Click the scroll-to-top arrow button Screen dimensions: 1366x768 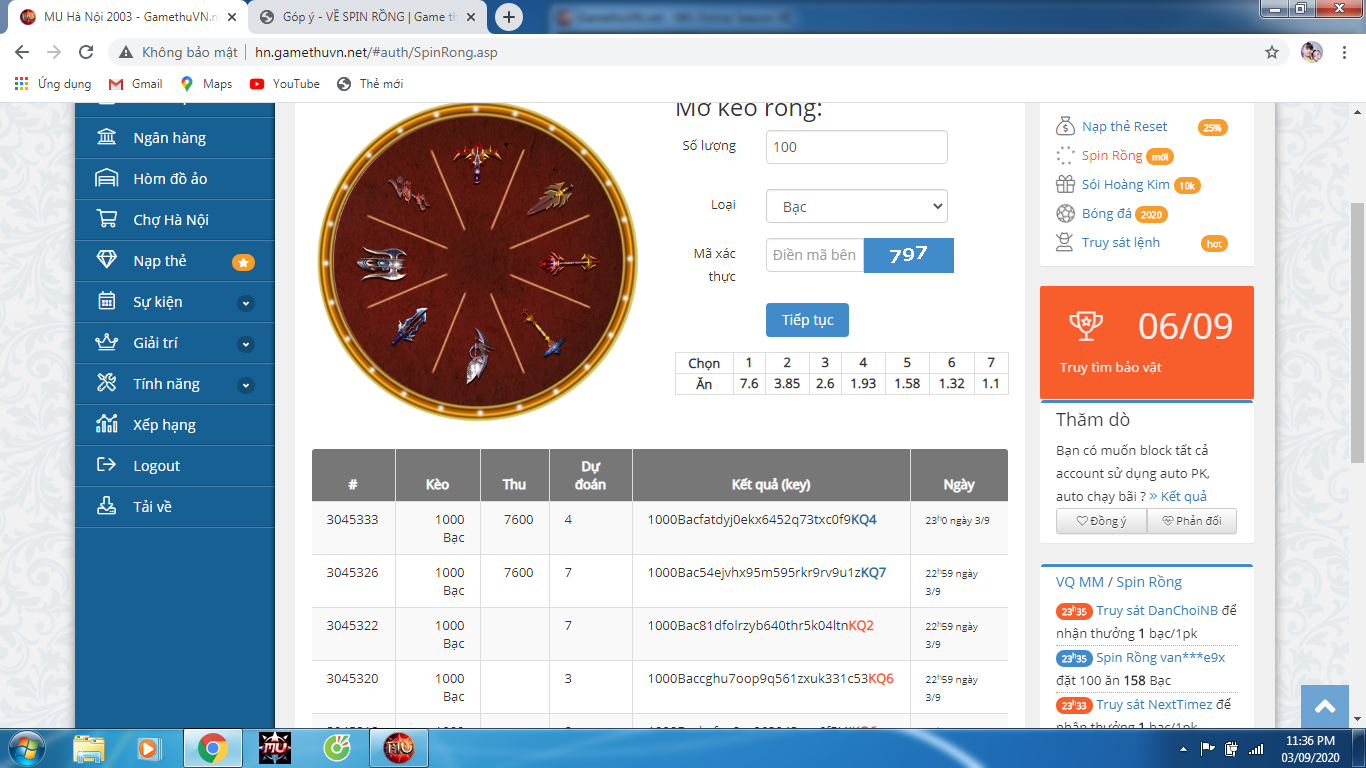click(1325, 707)
